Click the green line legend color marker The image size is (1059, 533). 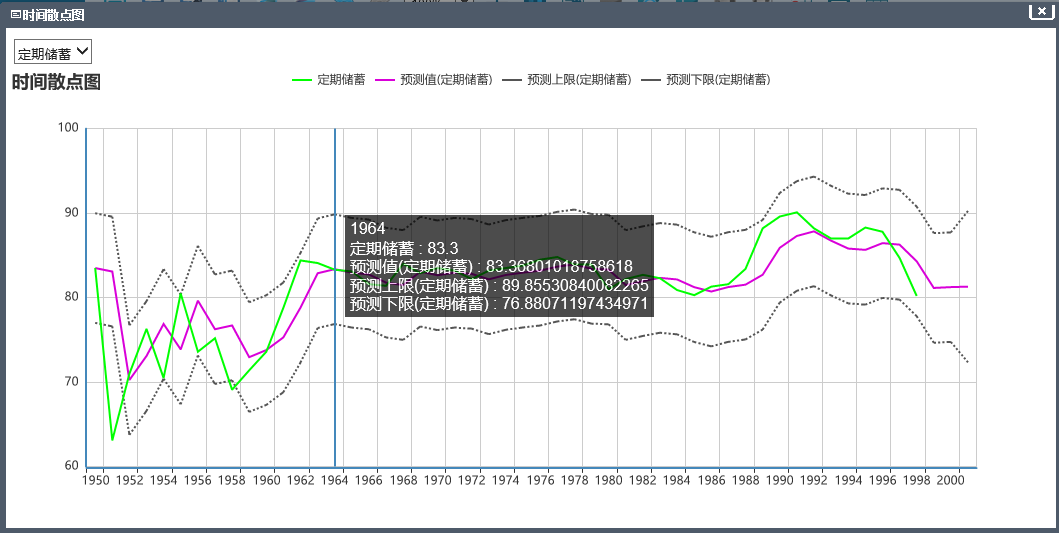click(x=301, y=80)
